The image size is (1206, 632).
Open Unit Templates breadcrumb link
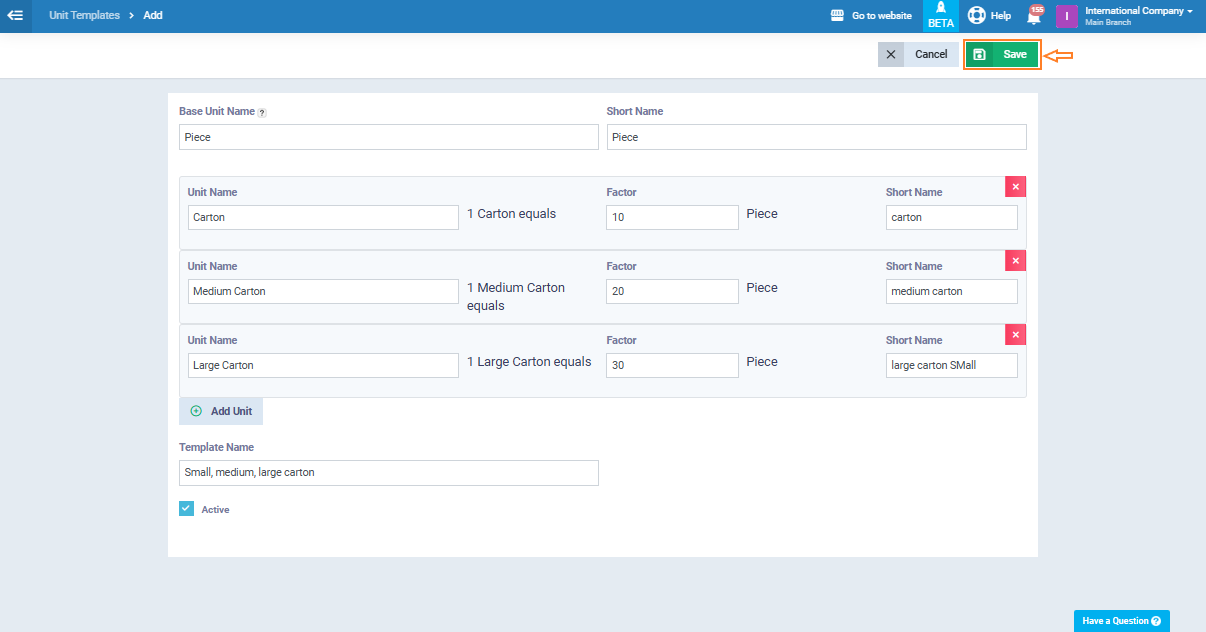(x=84, y=16)
